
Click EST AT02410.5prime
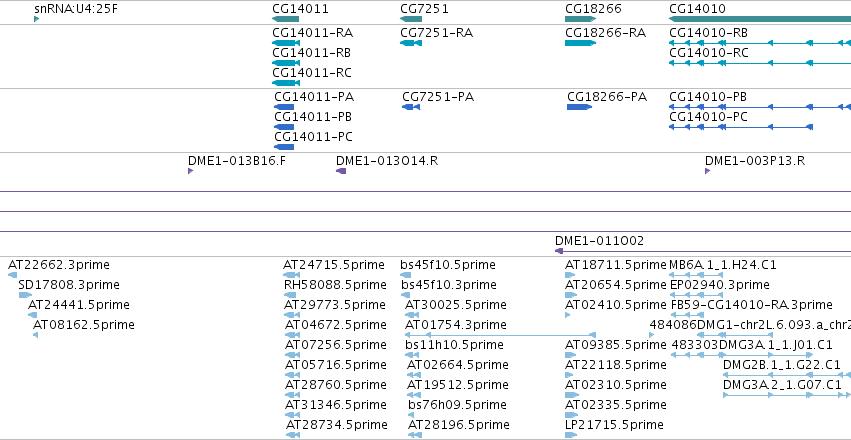(x=615, y=305)
